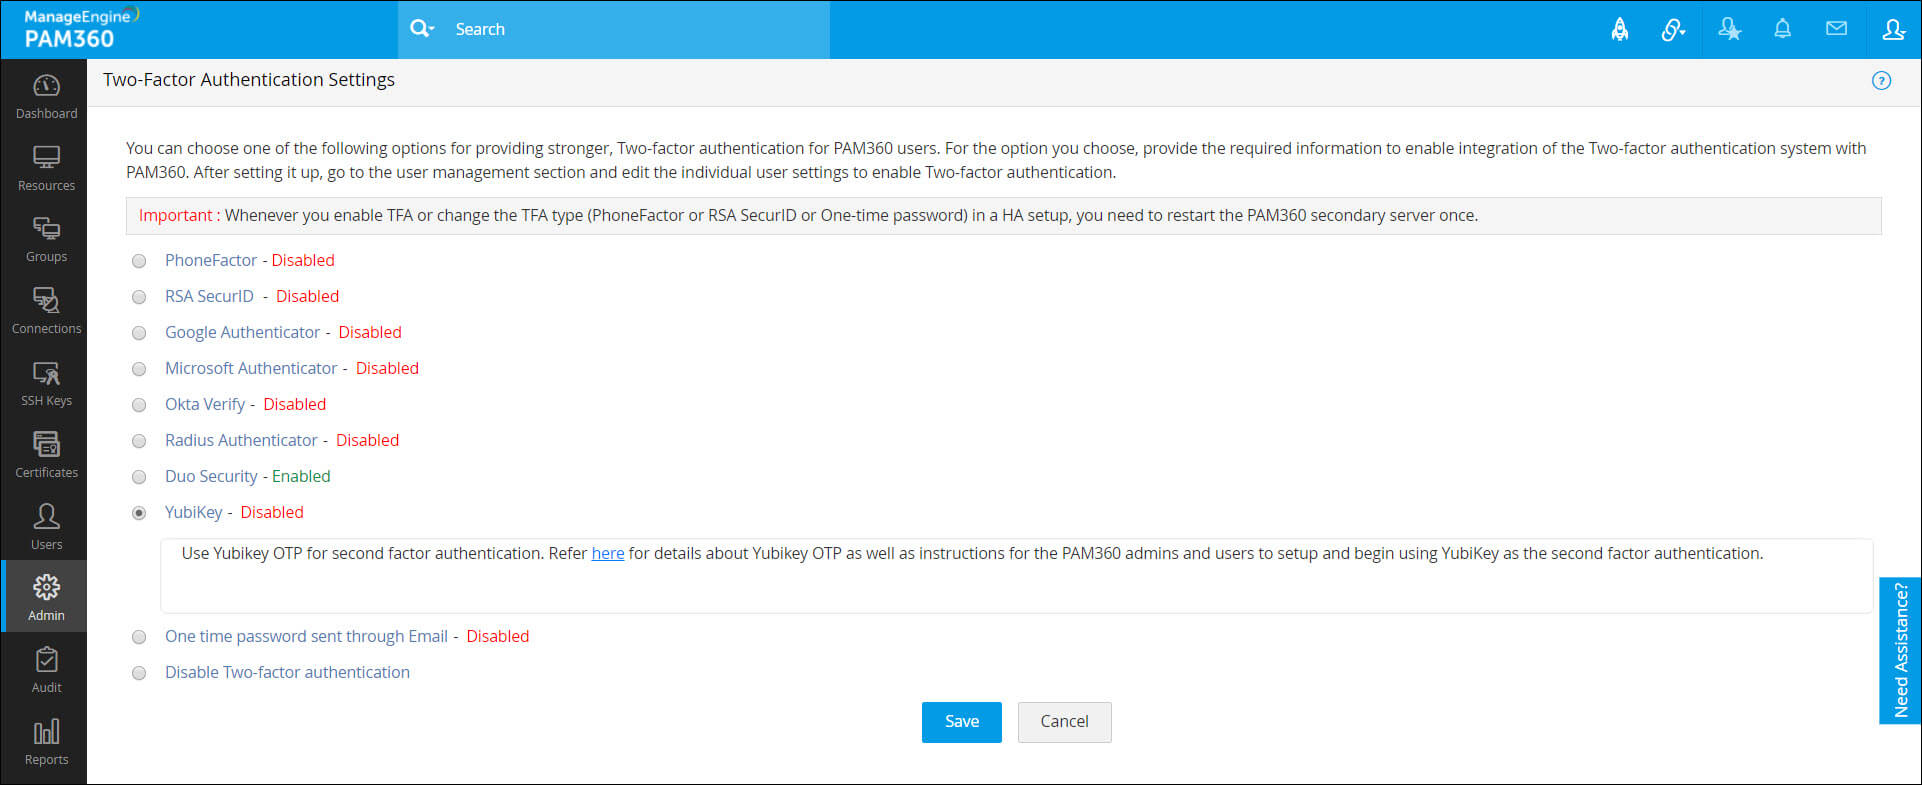Screen dimensions: 1922x785
Task: Expand the link icon dropdown in header
Action: 1674,29
